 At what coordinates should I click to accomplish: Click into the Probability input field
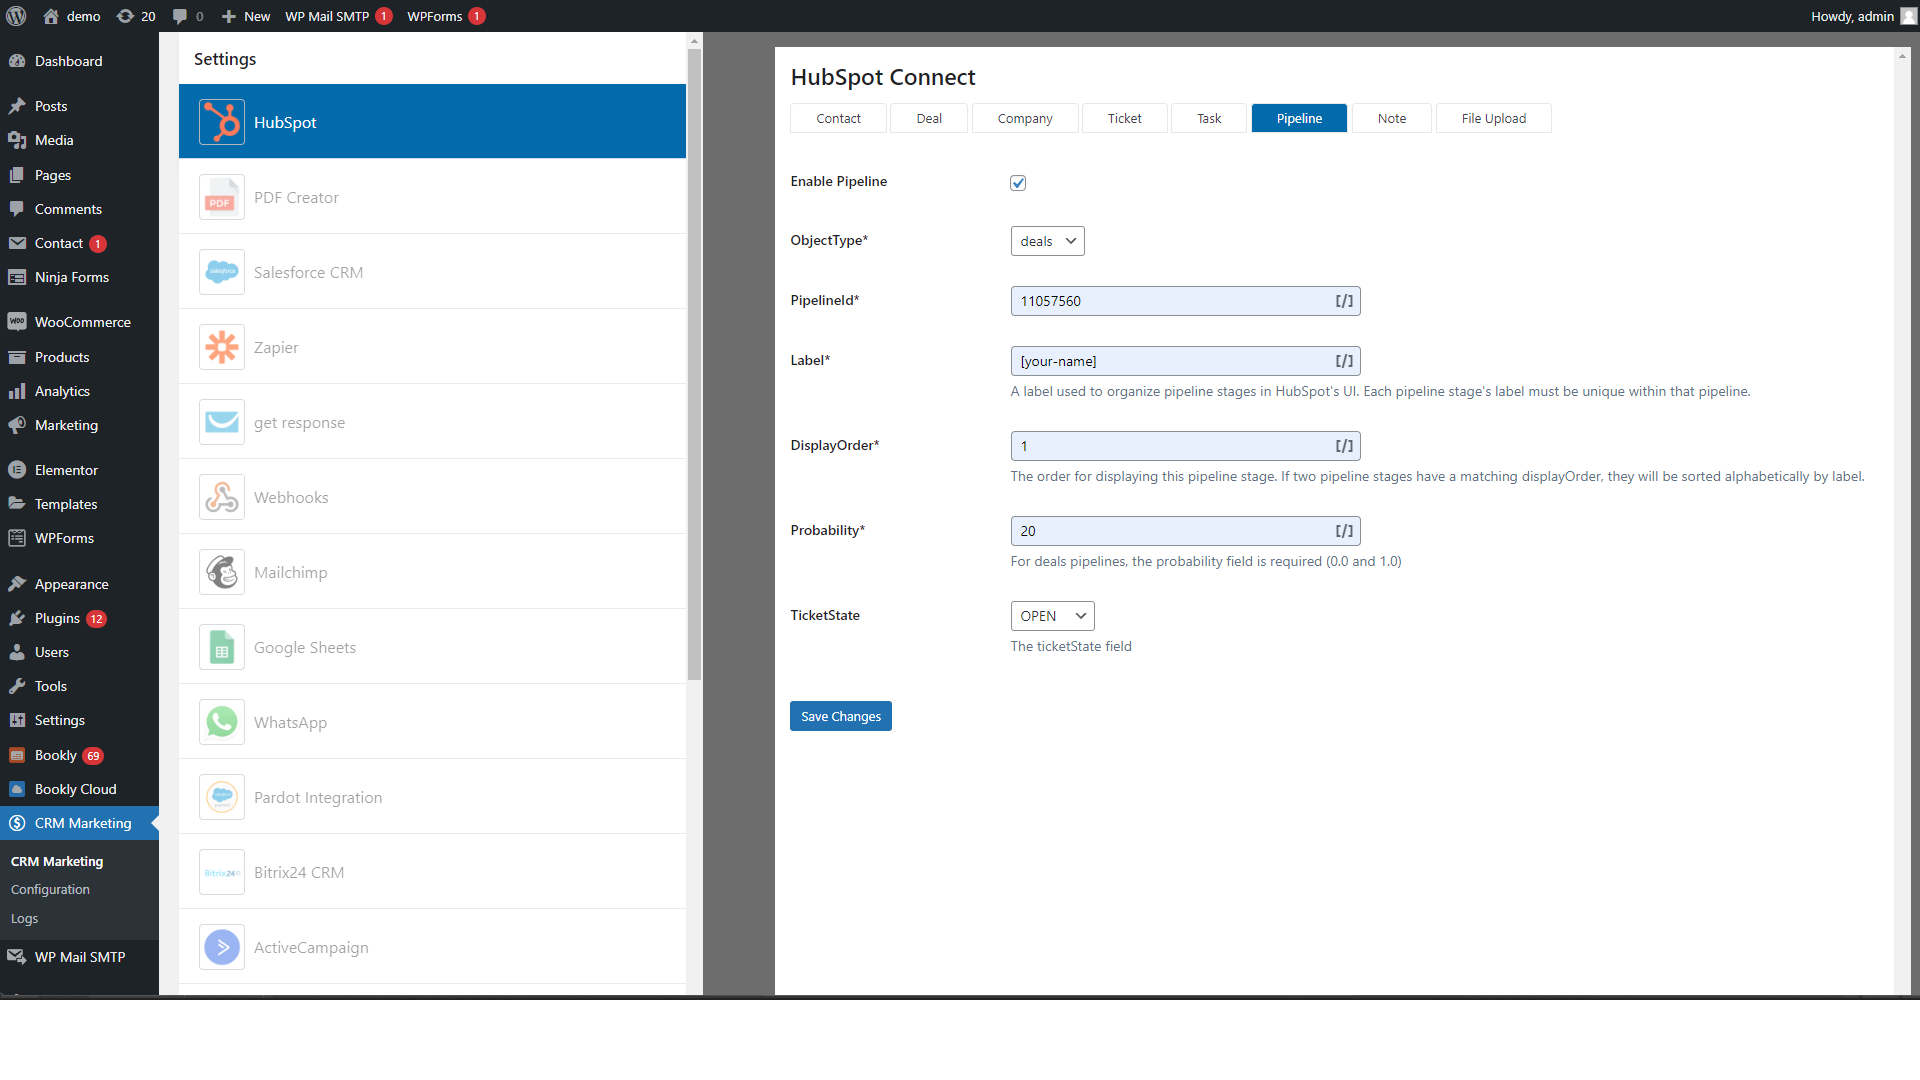click(x=1170, y=531)
